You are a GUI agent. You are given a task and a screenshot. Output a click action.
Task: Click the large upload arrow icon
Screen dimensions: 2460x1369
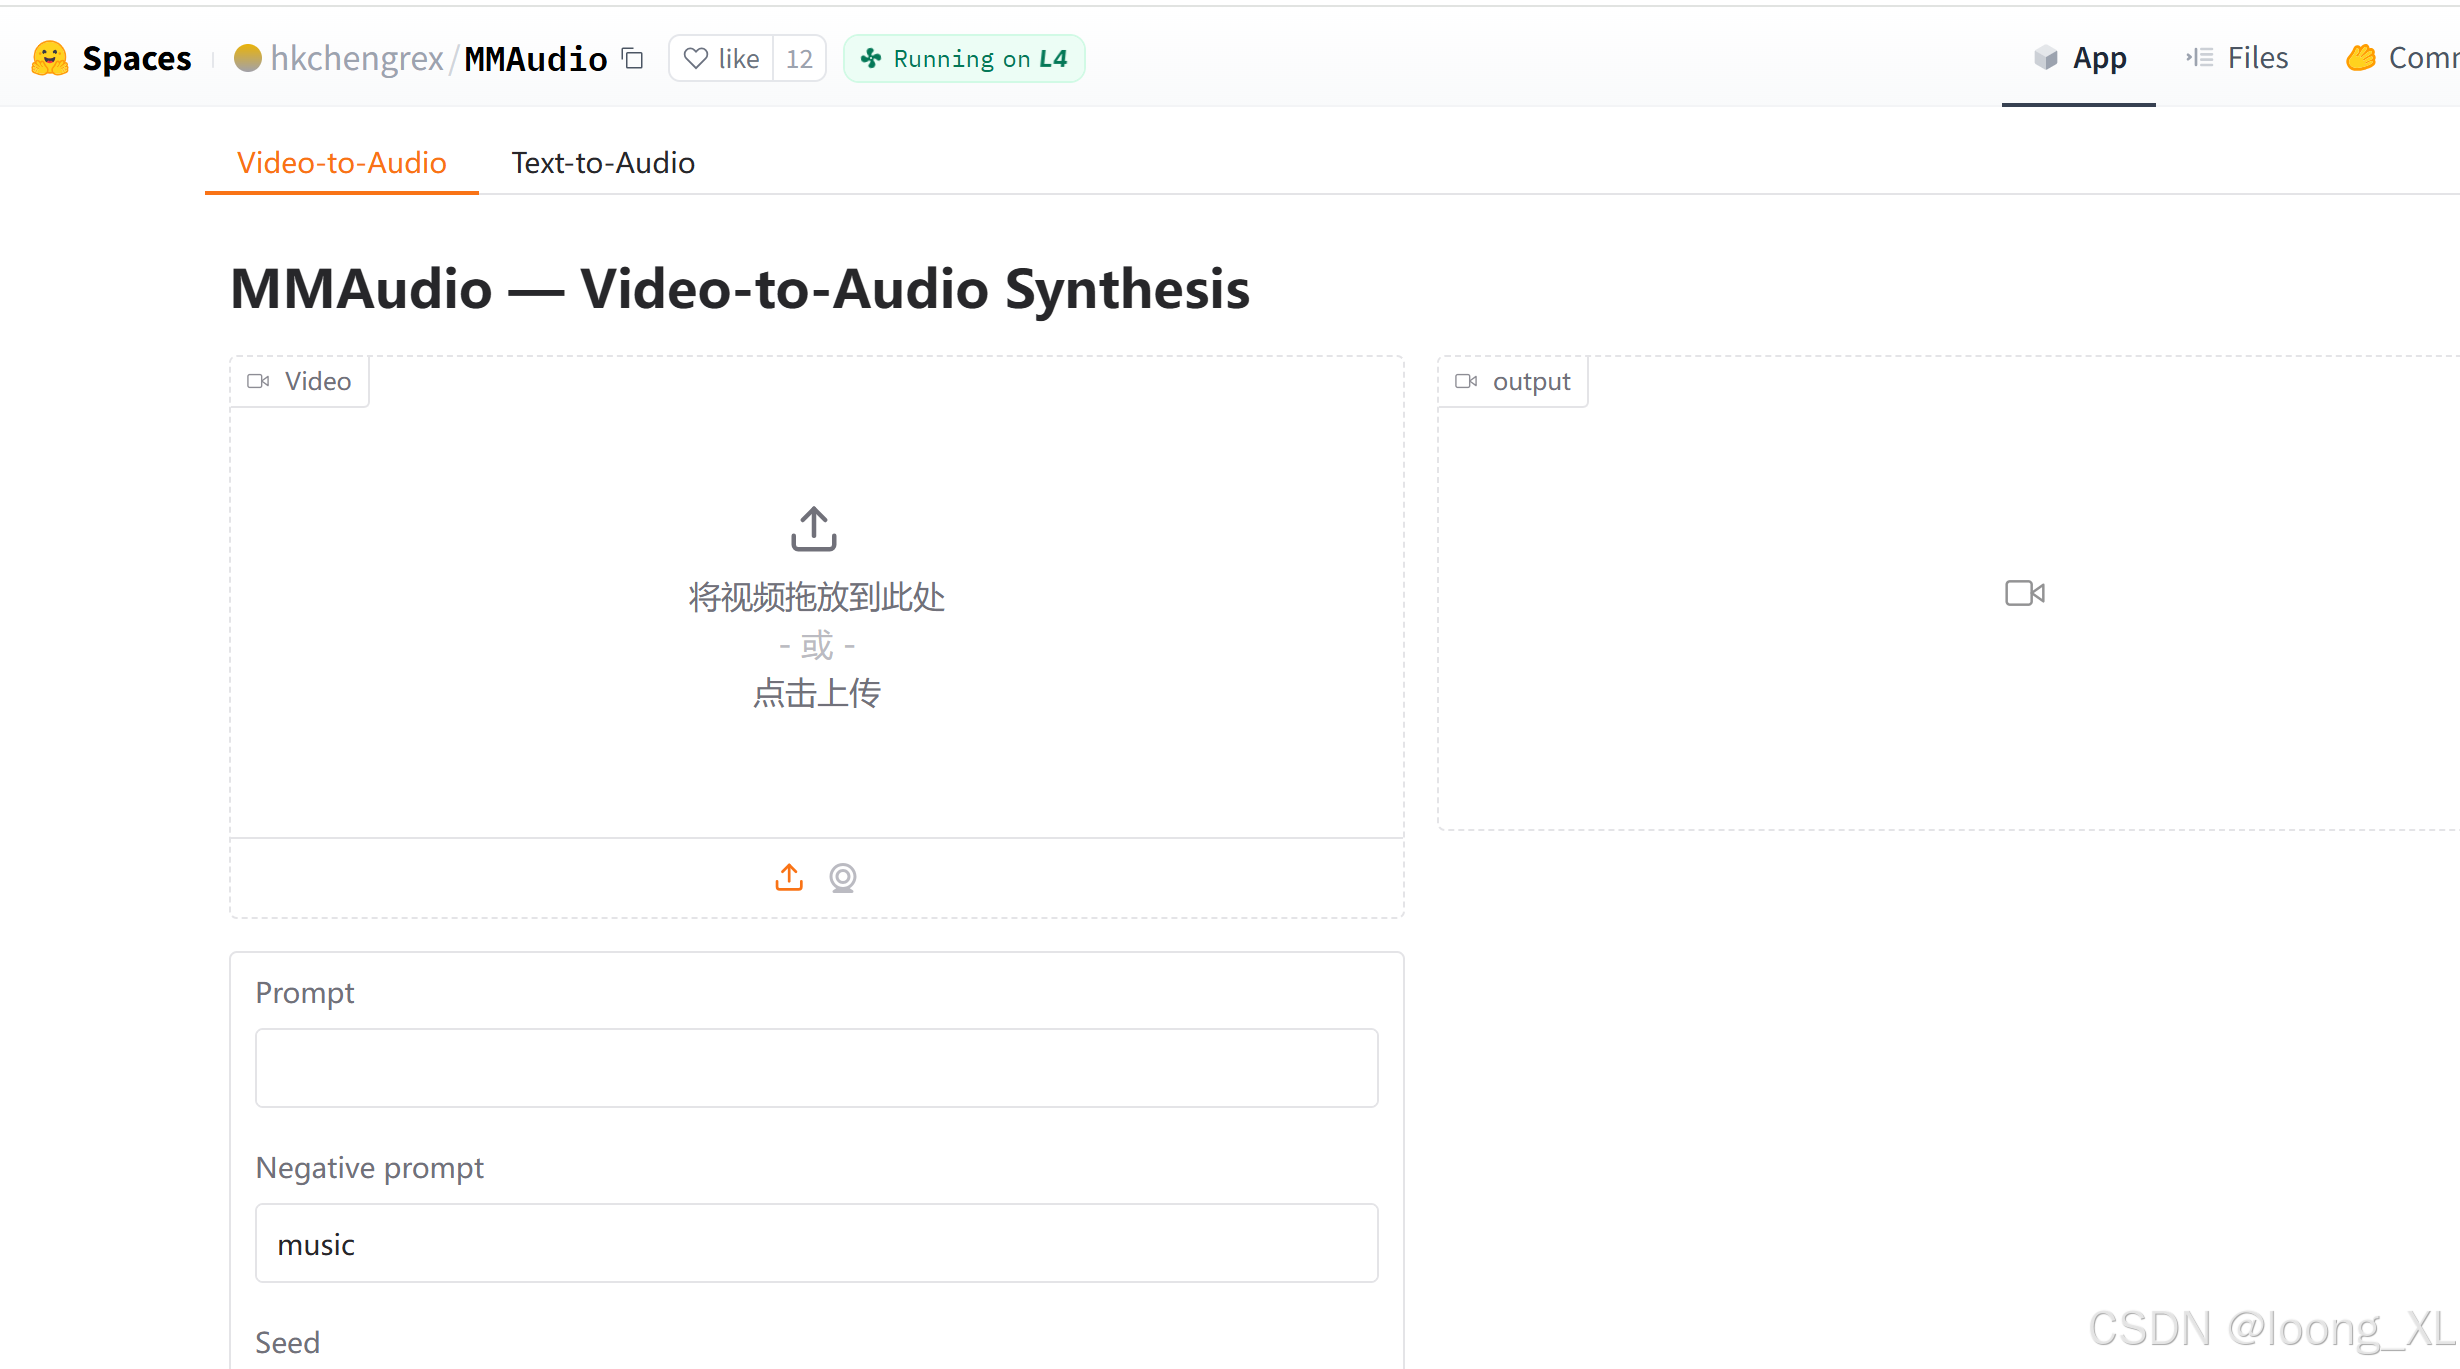[x=814, y=528]
